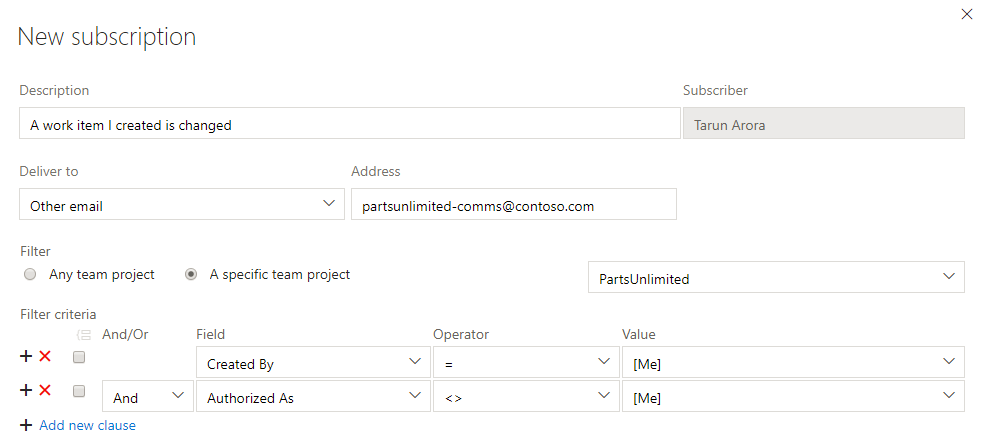Image resolution: width=987 pixels, height=442 pixels.
Task: Expand the PartsUnlimited project dropdown
Action: tap(776, 277)
